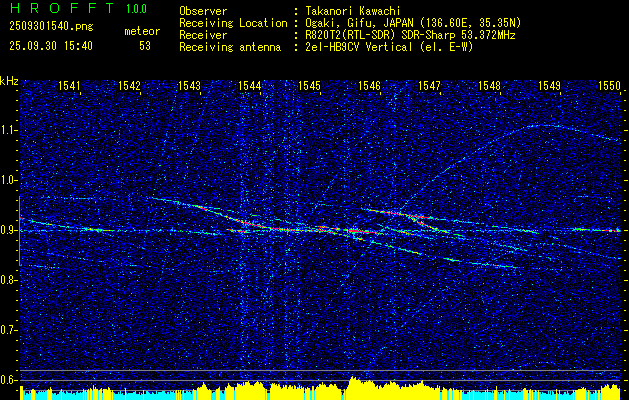This screenshot has height=400, width=629.
Task: Click the 1.0 kHz axis label
Action: (x=10, y=181)
